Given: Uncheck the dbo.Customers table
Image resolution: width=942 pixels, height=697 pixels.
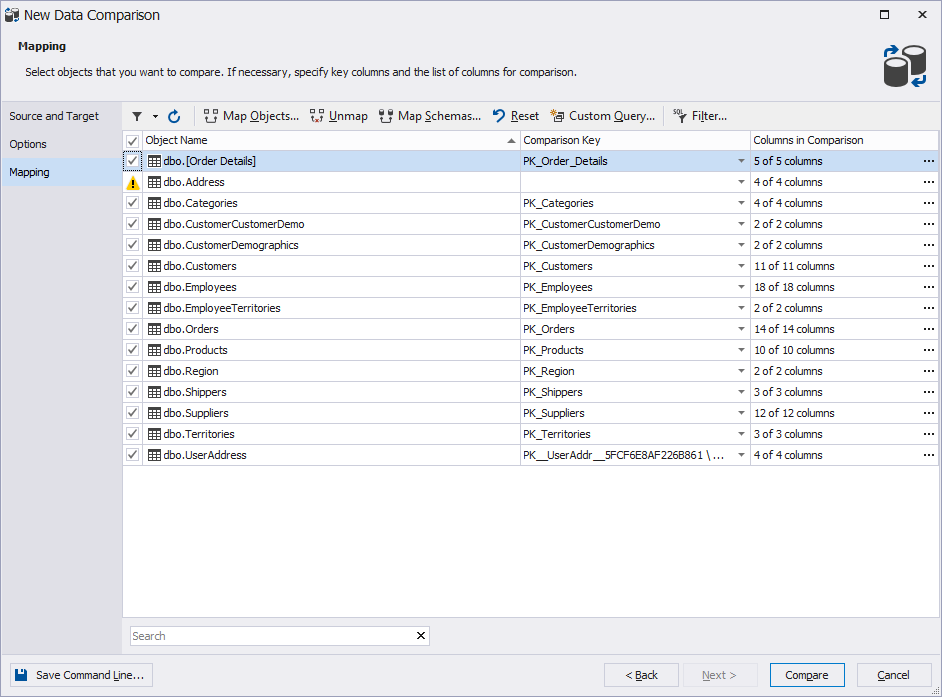Looking at the screenshot, I should (x=132, y=266).
